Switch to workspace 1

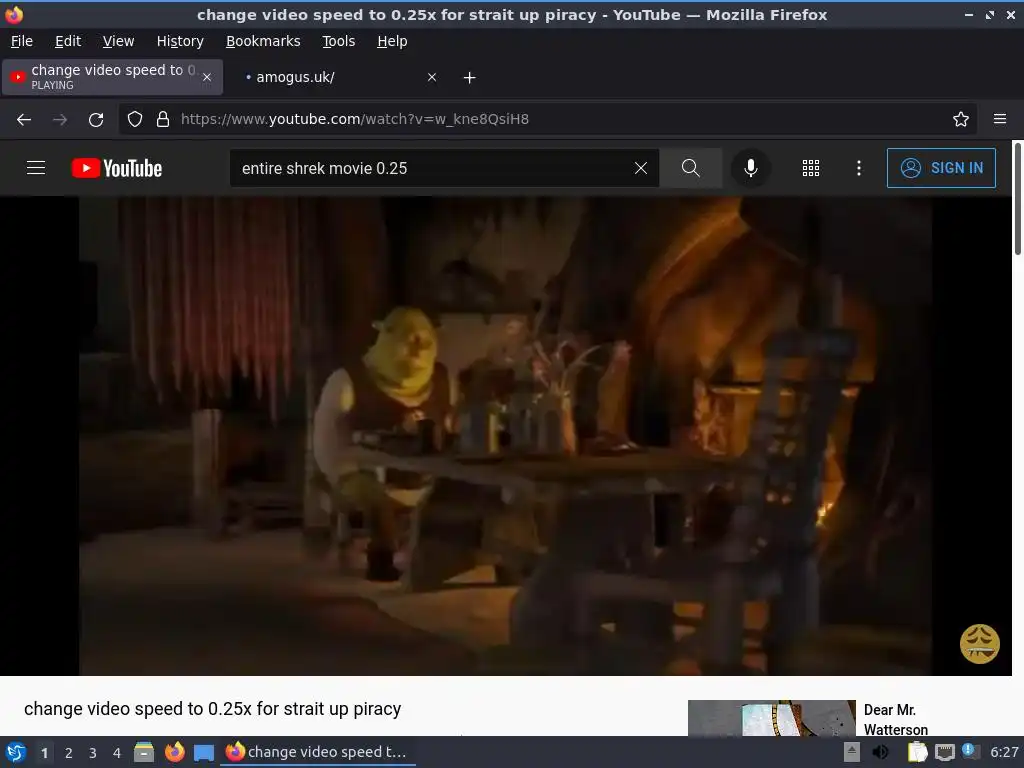pyautogui.click(x=44, y=753)
